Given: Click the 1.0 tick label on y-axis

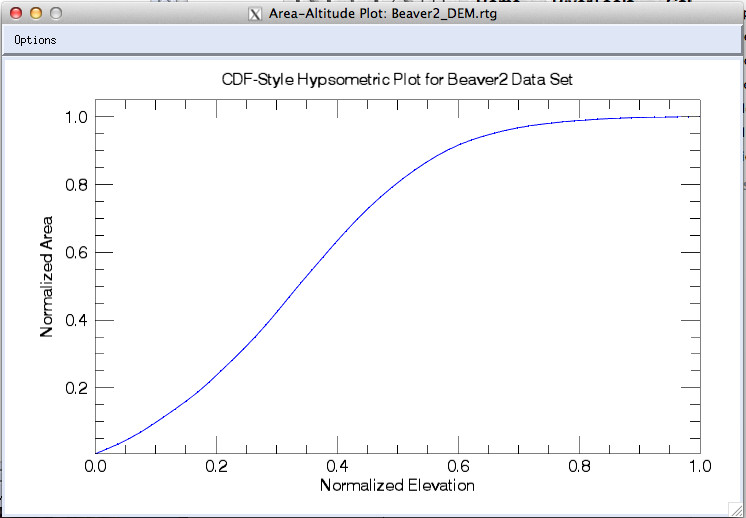Looking at the screenshot, I should tap(76, 117).
